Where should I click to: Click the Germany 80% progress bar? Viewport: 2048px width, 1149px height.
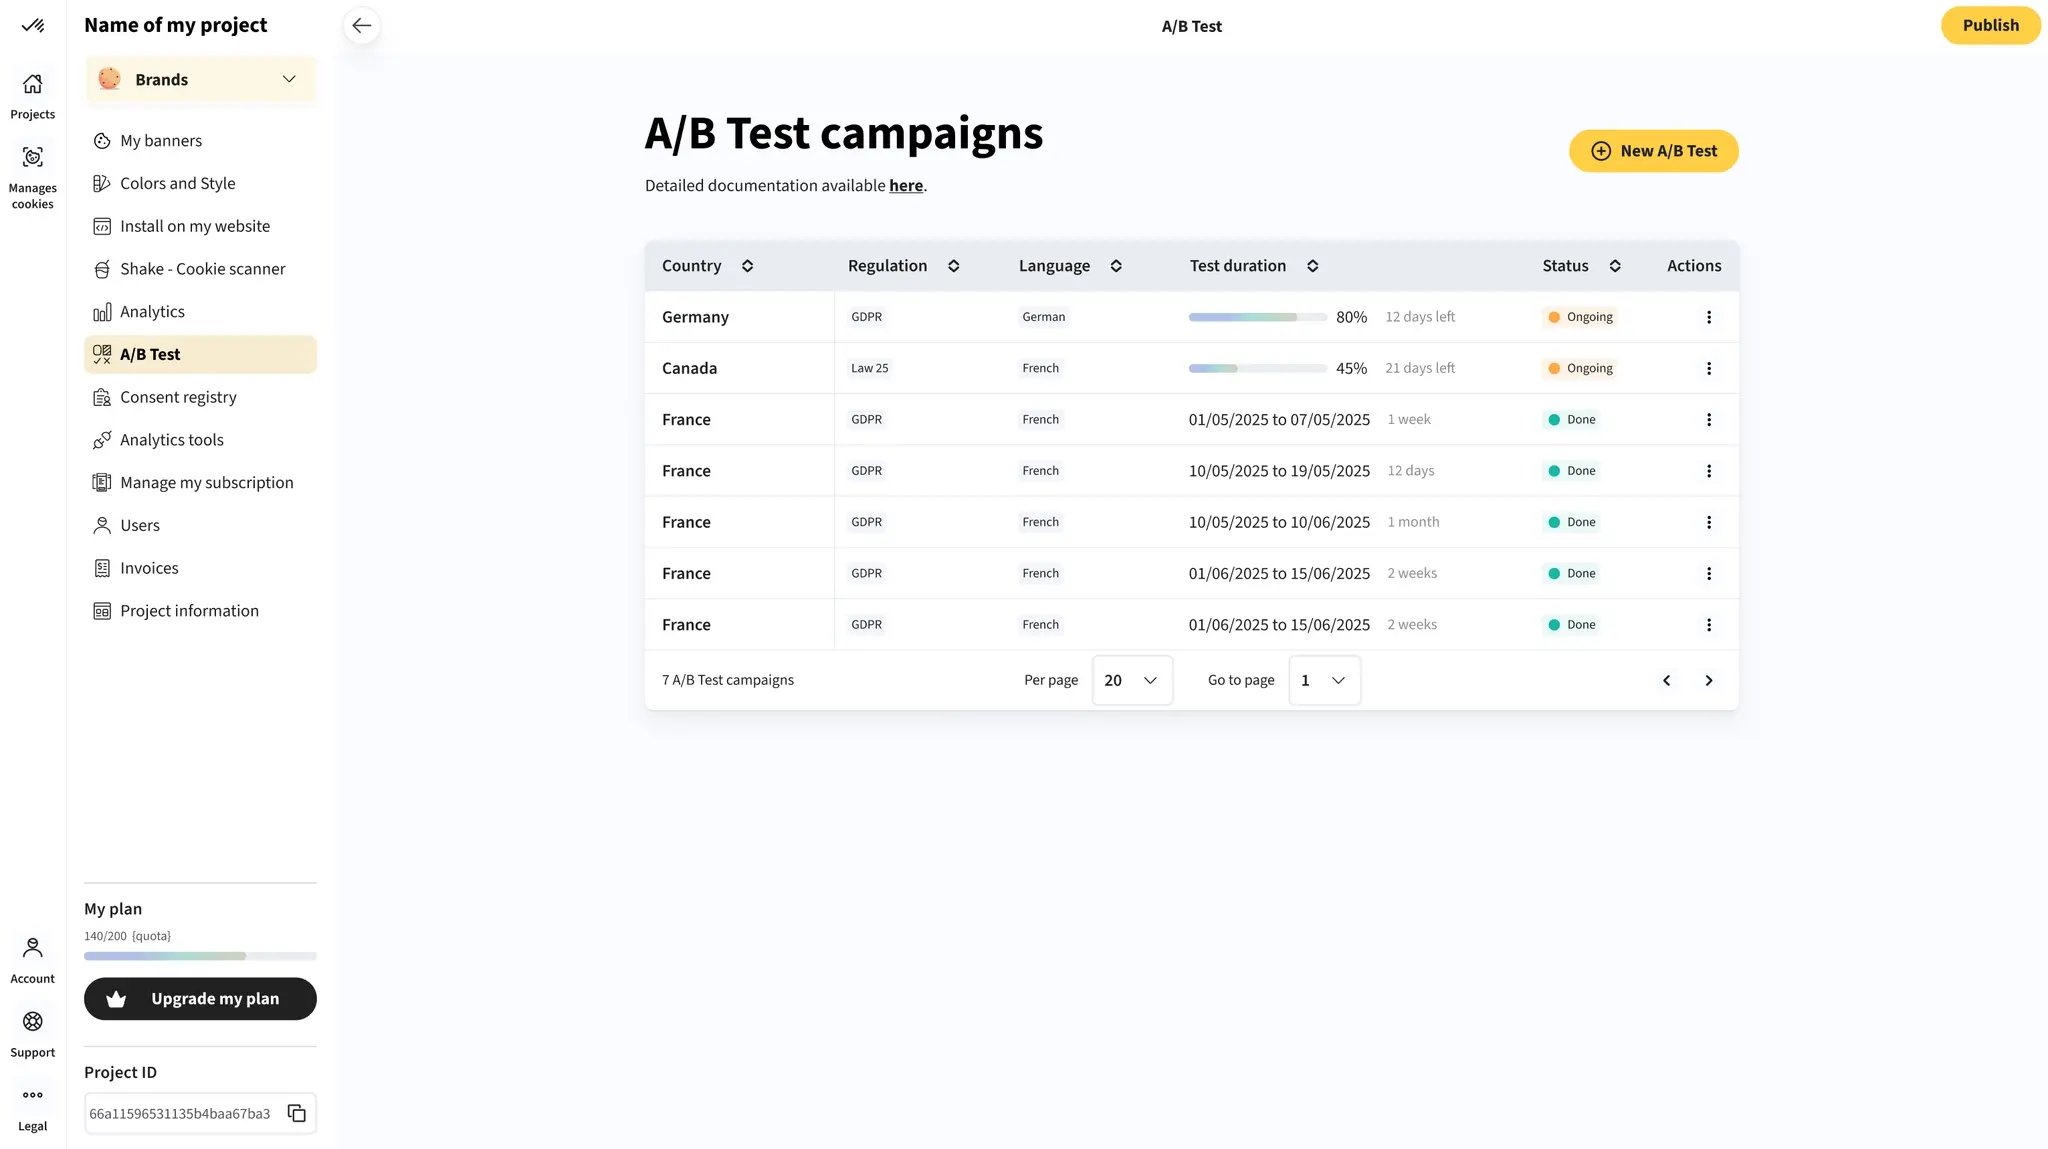coord(1257,317)
